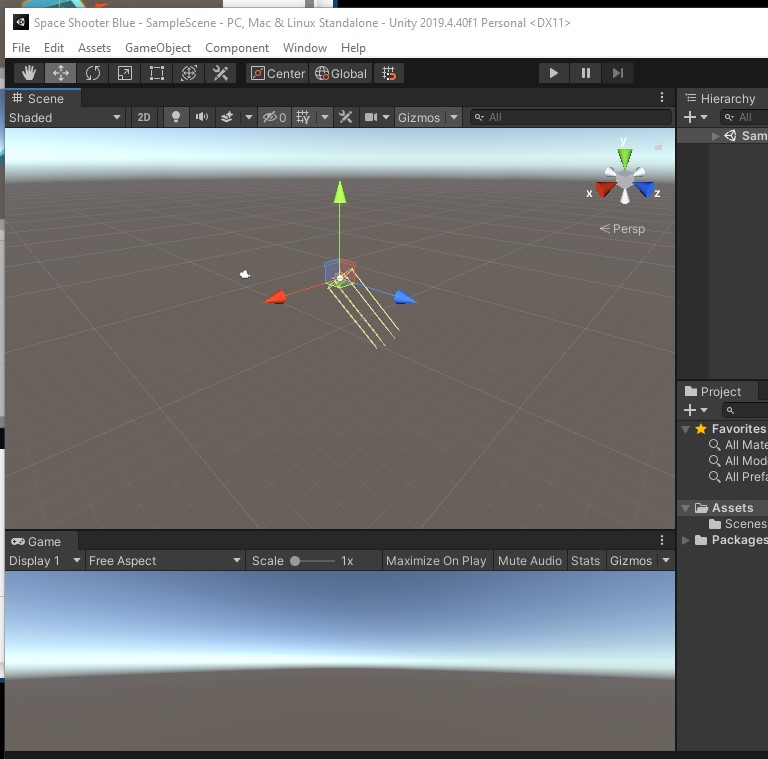Open the Shaded draw mode dropdown
Screen dimensions: 768x759
click(x=65, y=118)
